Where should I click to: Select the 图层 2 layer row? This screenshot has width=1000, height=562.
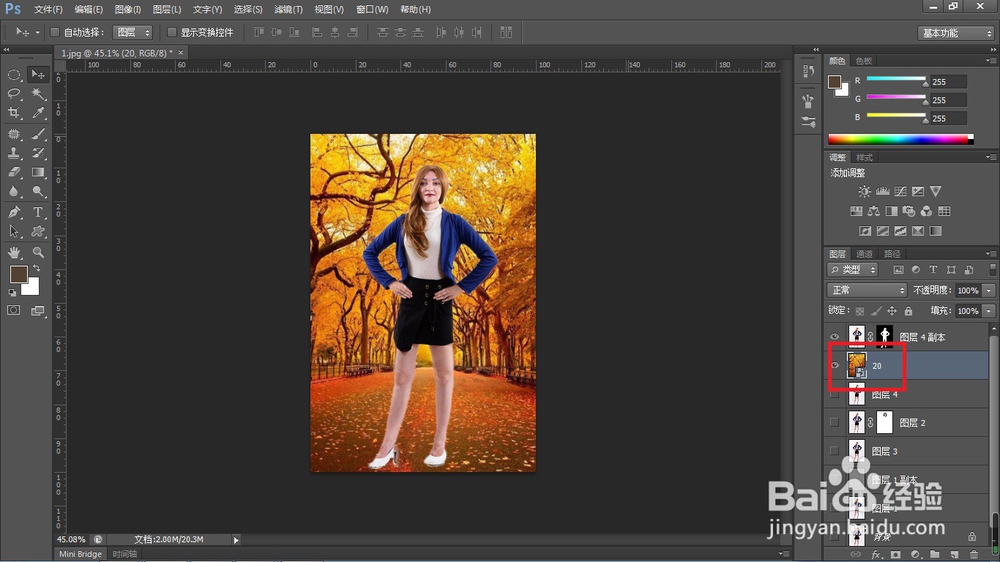(x=907, y=422)
